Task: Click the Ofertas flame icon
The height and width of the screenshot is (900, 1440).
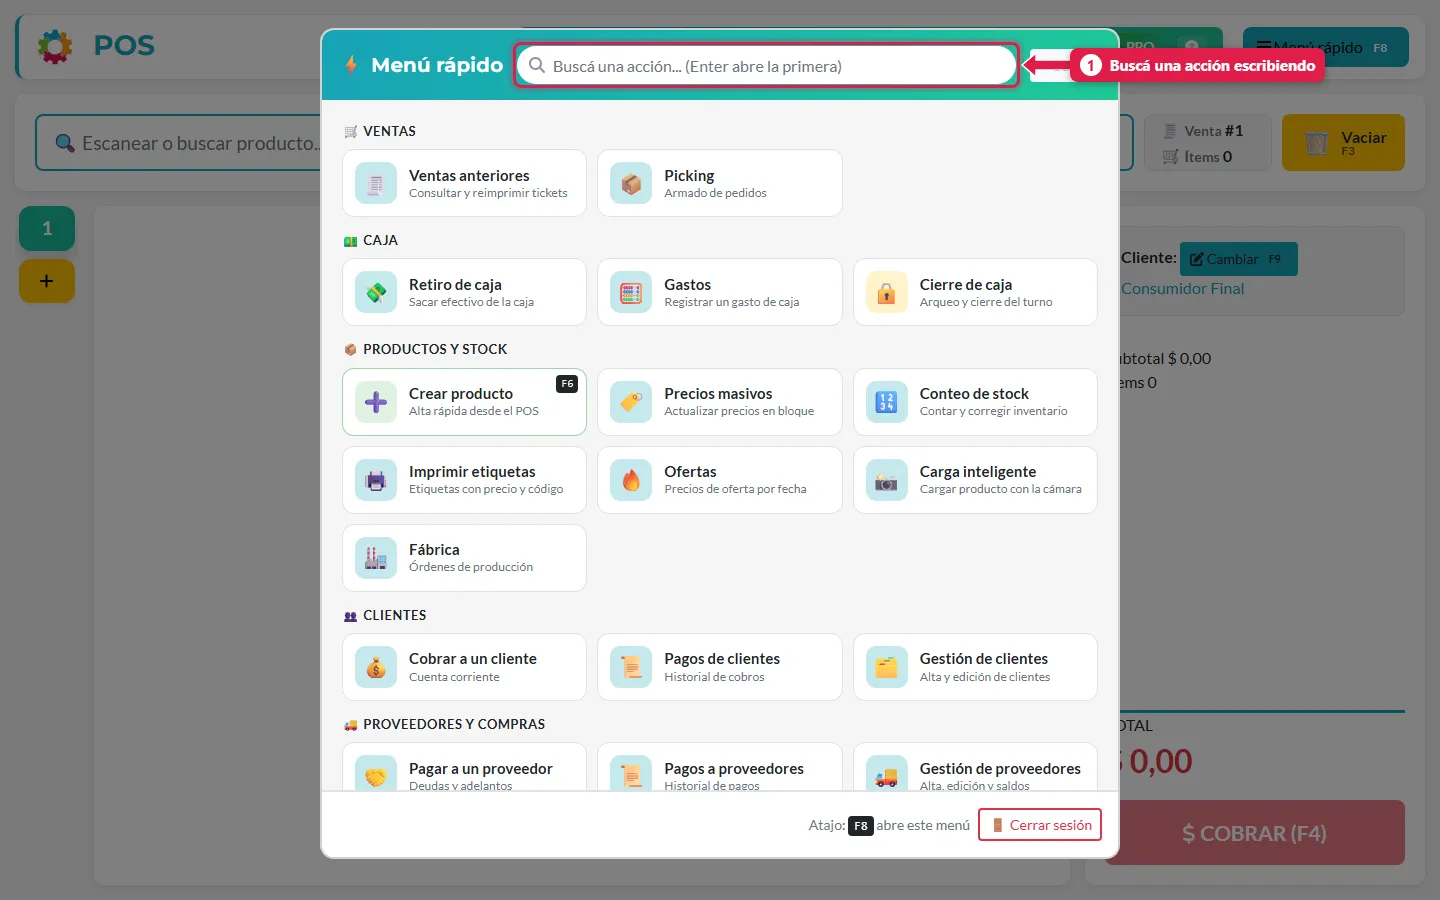Action: tap(631, 480)
